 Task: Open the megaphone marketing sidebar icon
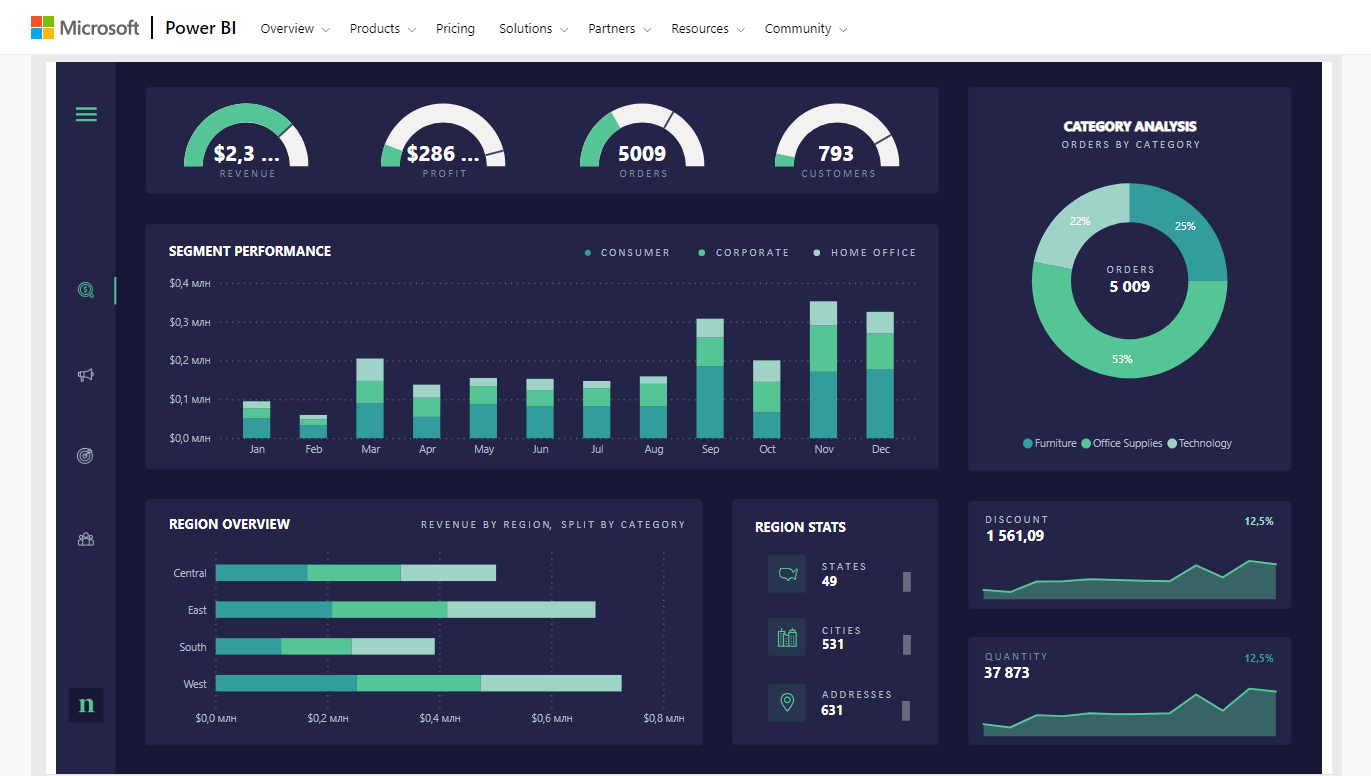tap(86, 375)
